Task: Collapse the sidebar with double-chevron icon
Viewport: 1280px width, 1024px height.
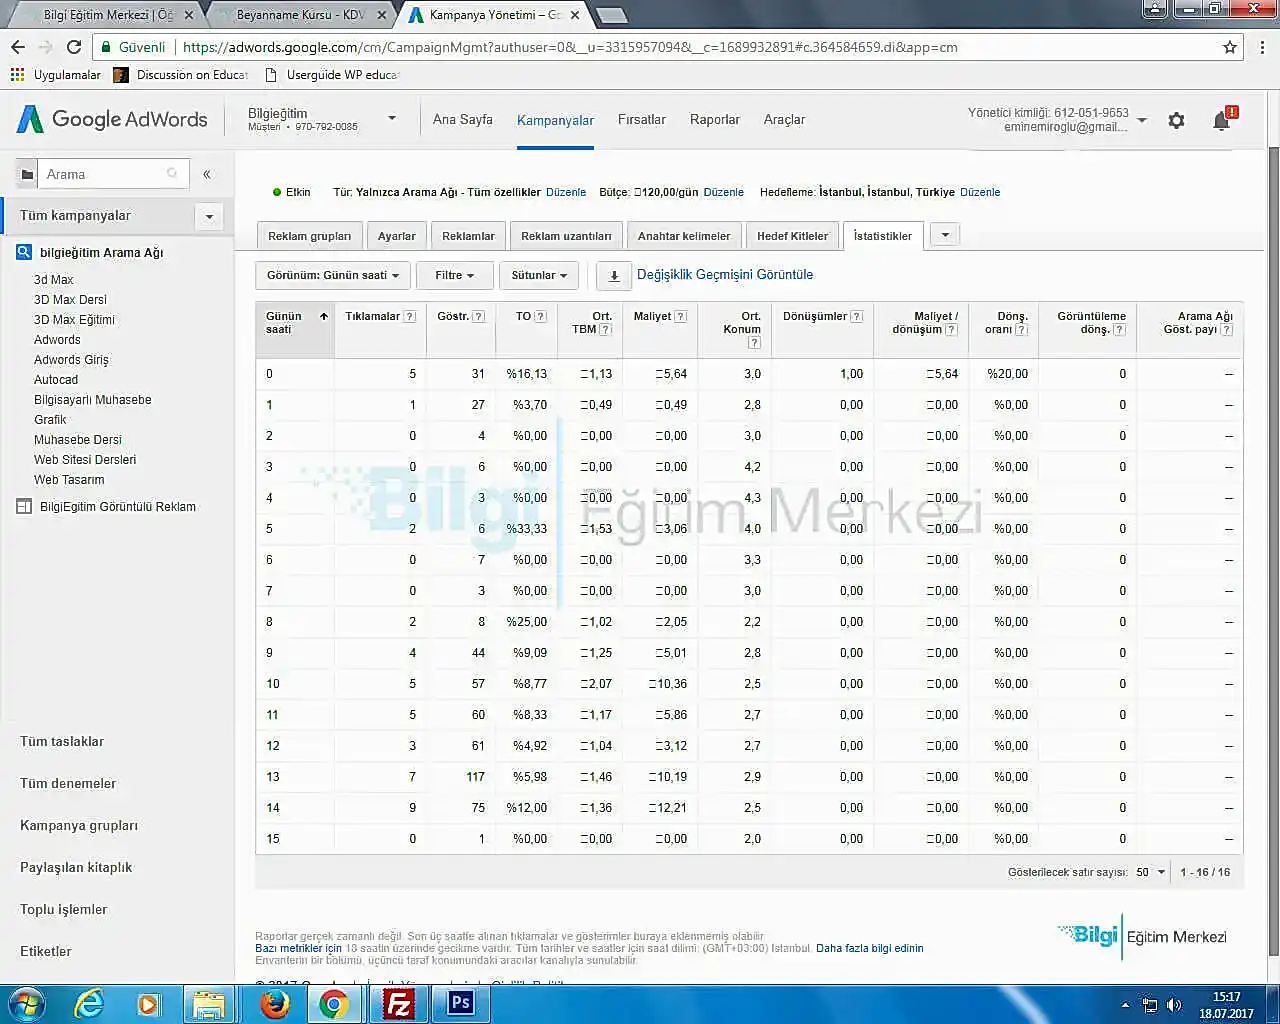Action: pos(207,174)
